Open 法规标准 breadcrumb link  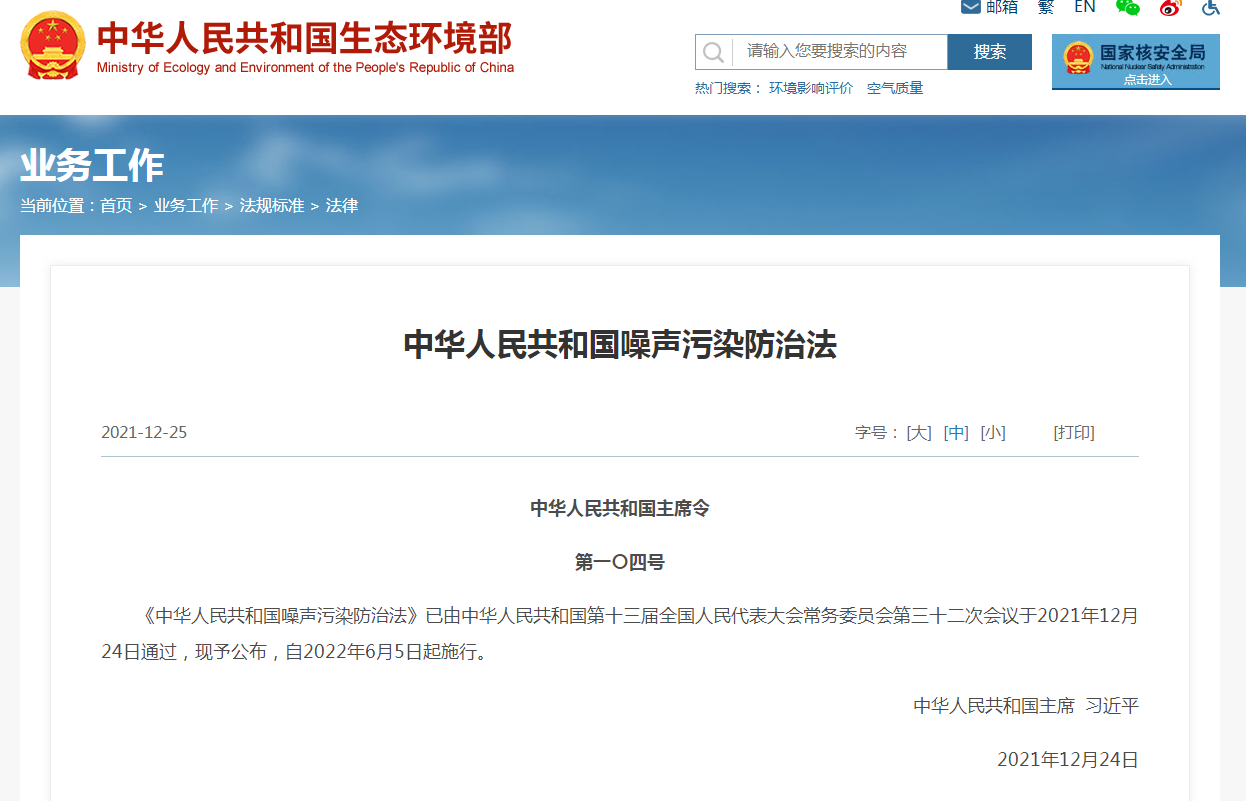(x=272, y=206)
